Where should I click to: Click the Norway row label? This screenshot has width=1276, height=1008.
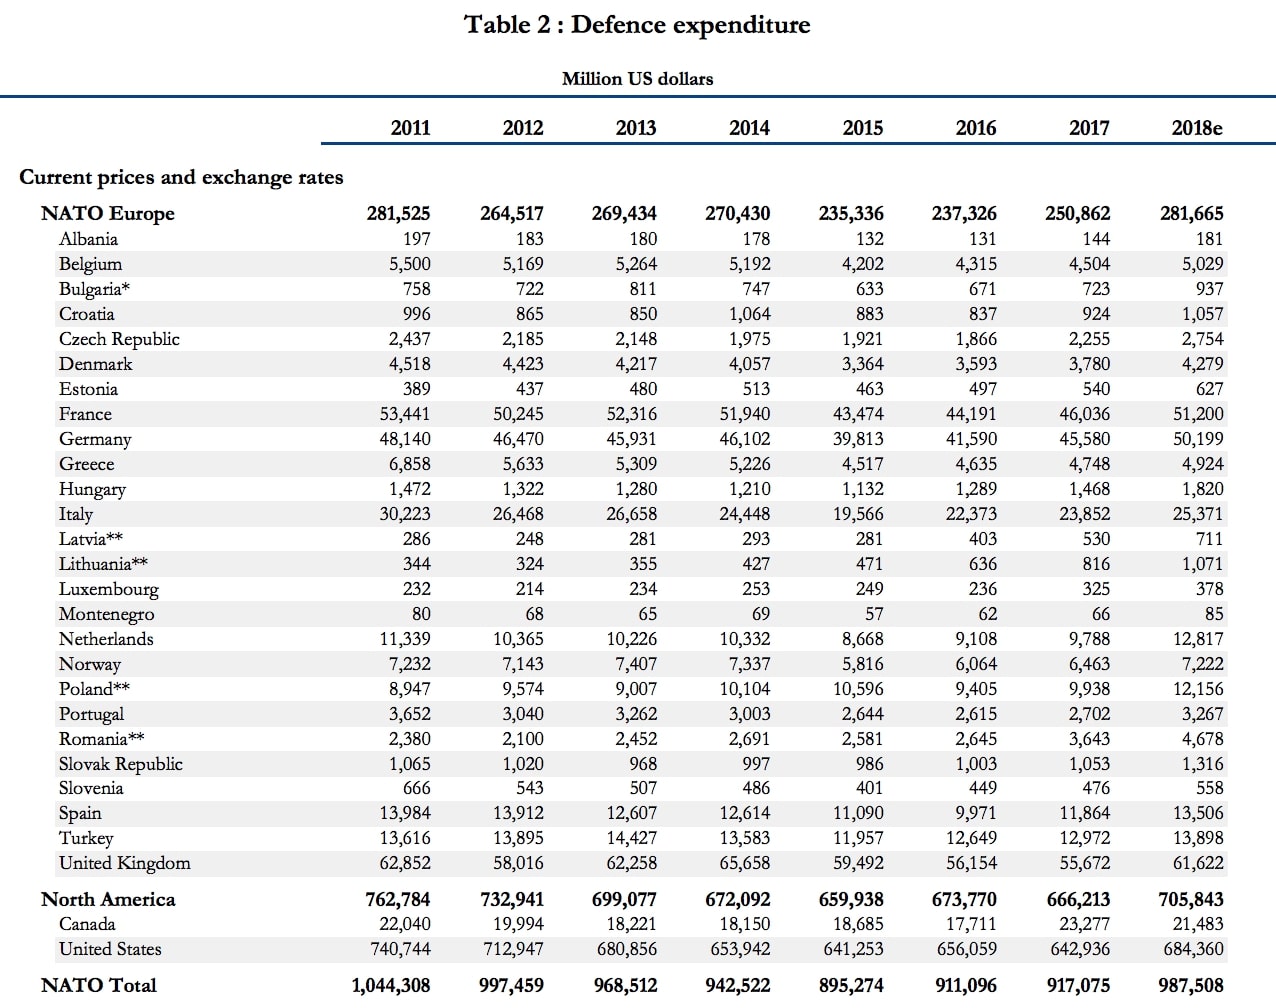90,664
